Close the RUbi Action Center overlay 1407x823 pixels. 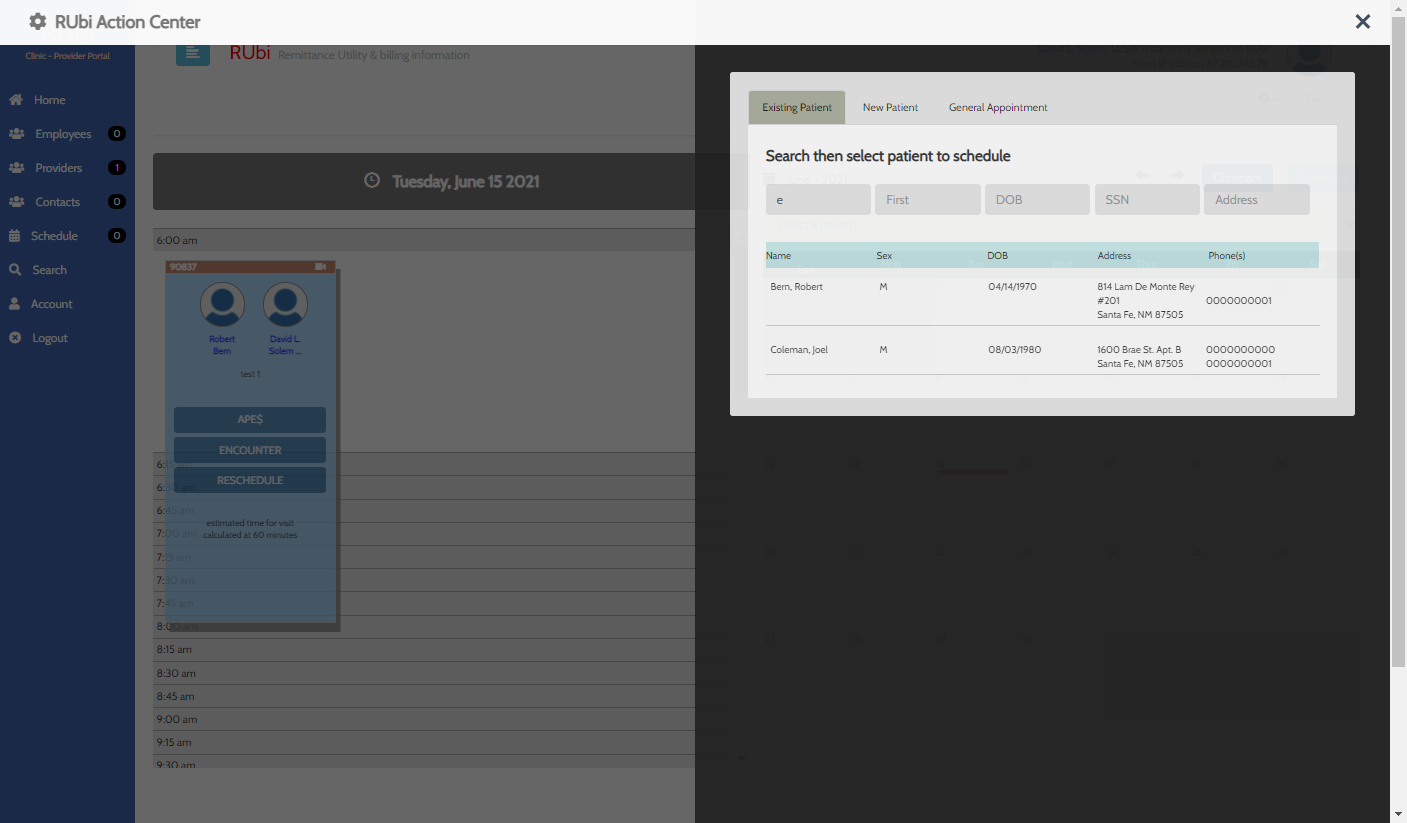click(x=1362, y=22)
